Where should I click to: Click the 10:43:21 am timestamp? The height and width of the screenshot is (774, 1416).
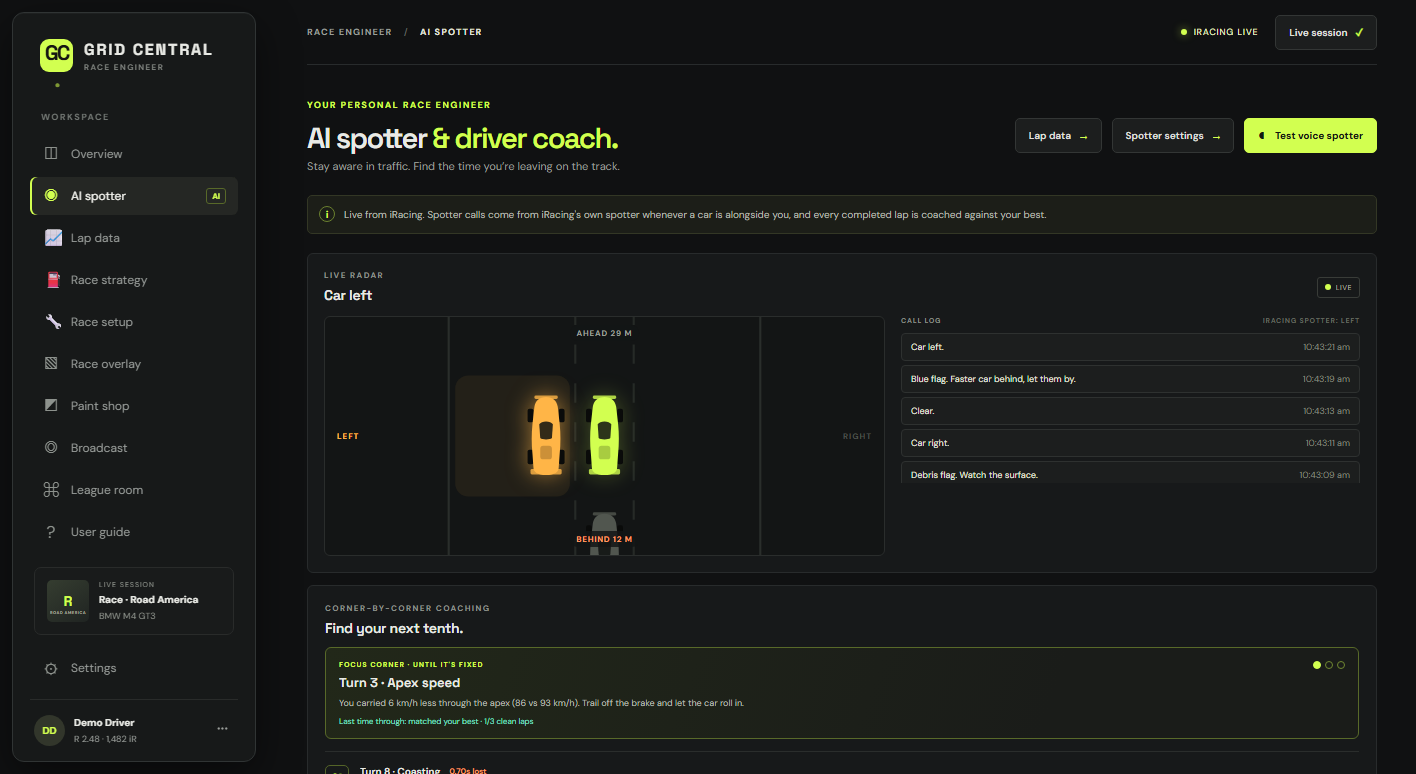(1326, 347)
